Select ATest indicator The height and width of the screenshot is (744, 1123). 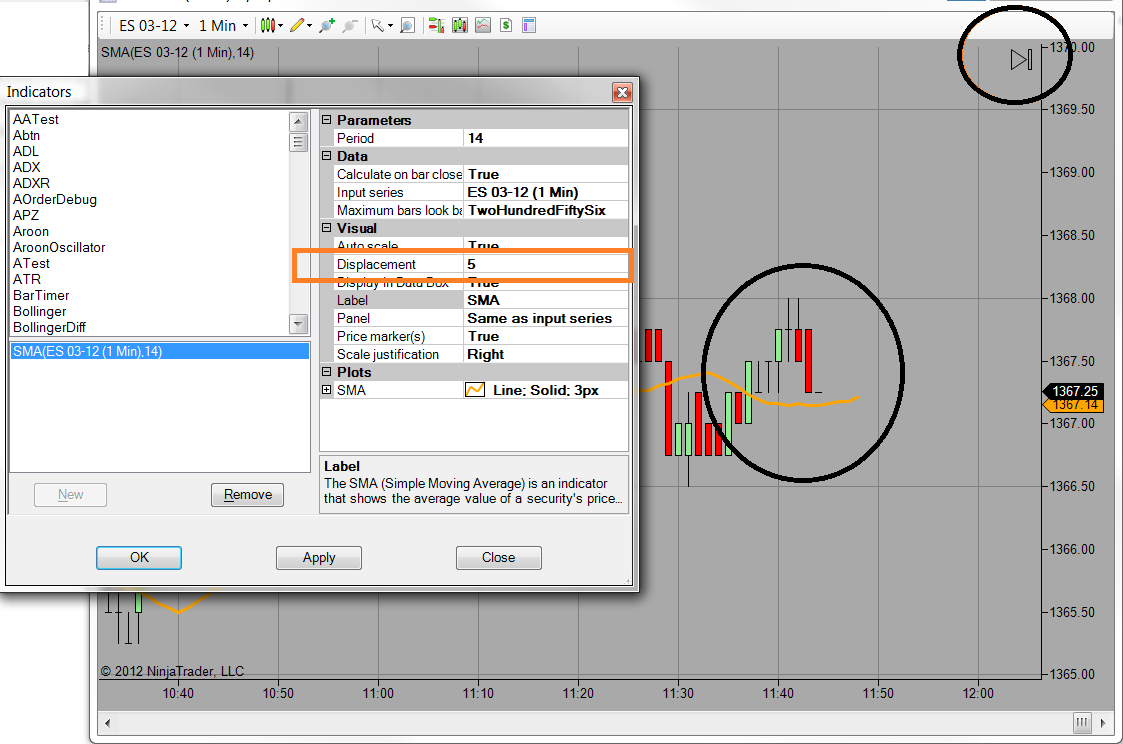click(x=32, y=264)
